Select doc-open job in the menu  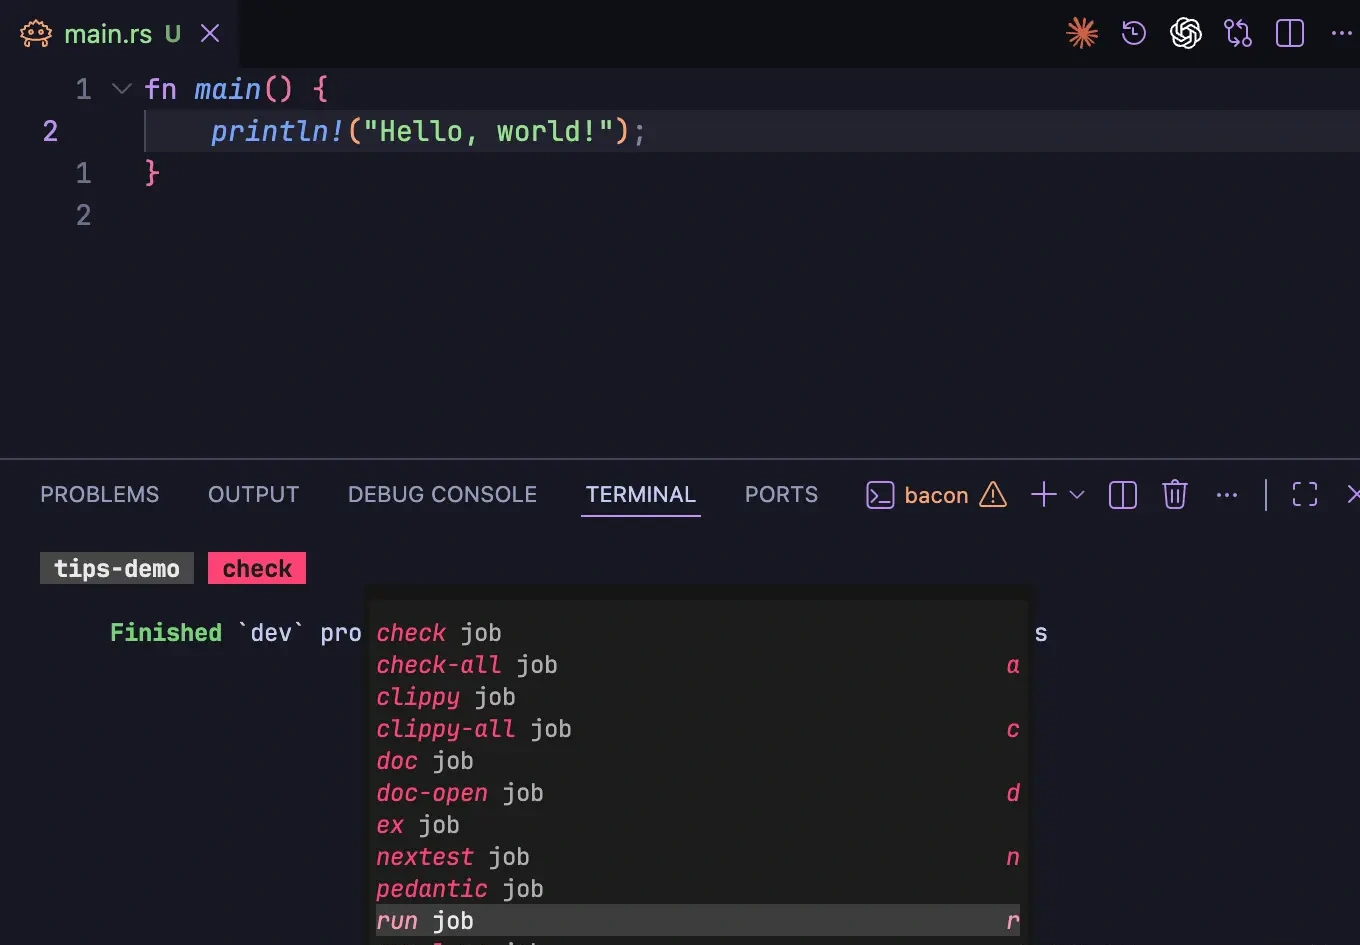tap(698, 793)
